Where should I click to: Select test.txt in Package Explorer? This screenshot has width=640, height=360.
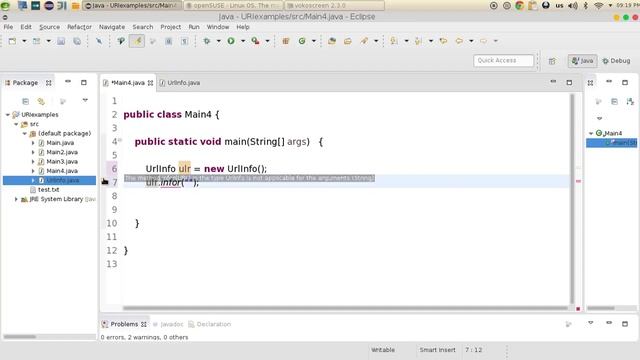[x=49, y=190]
